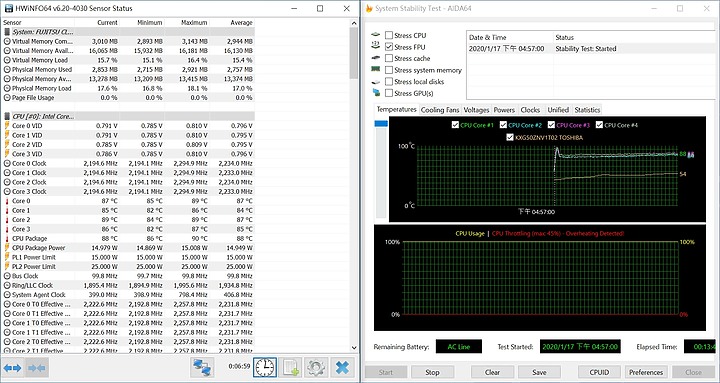
Task: Select the System Agent Clock sensor row
Action: pos(128,295)
